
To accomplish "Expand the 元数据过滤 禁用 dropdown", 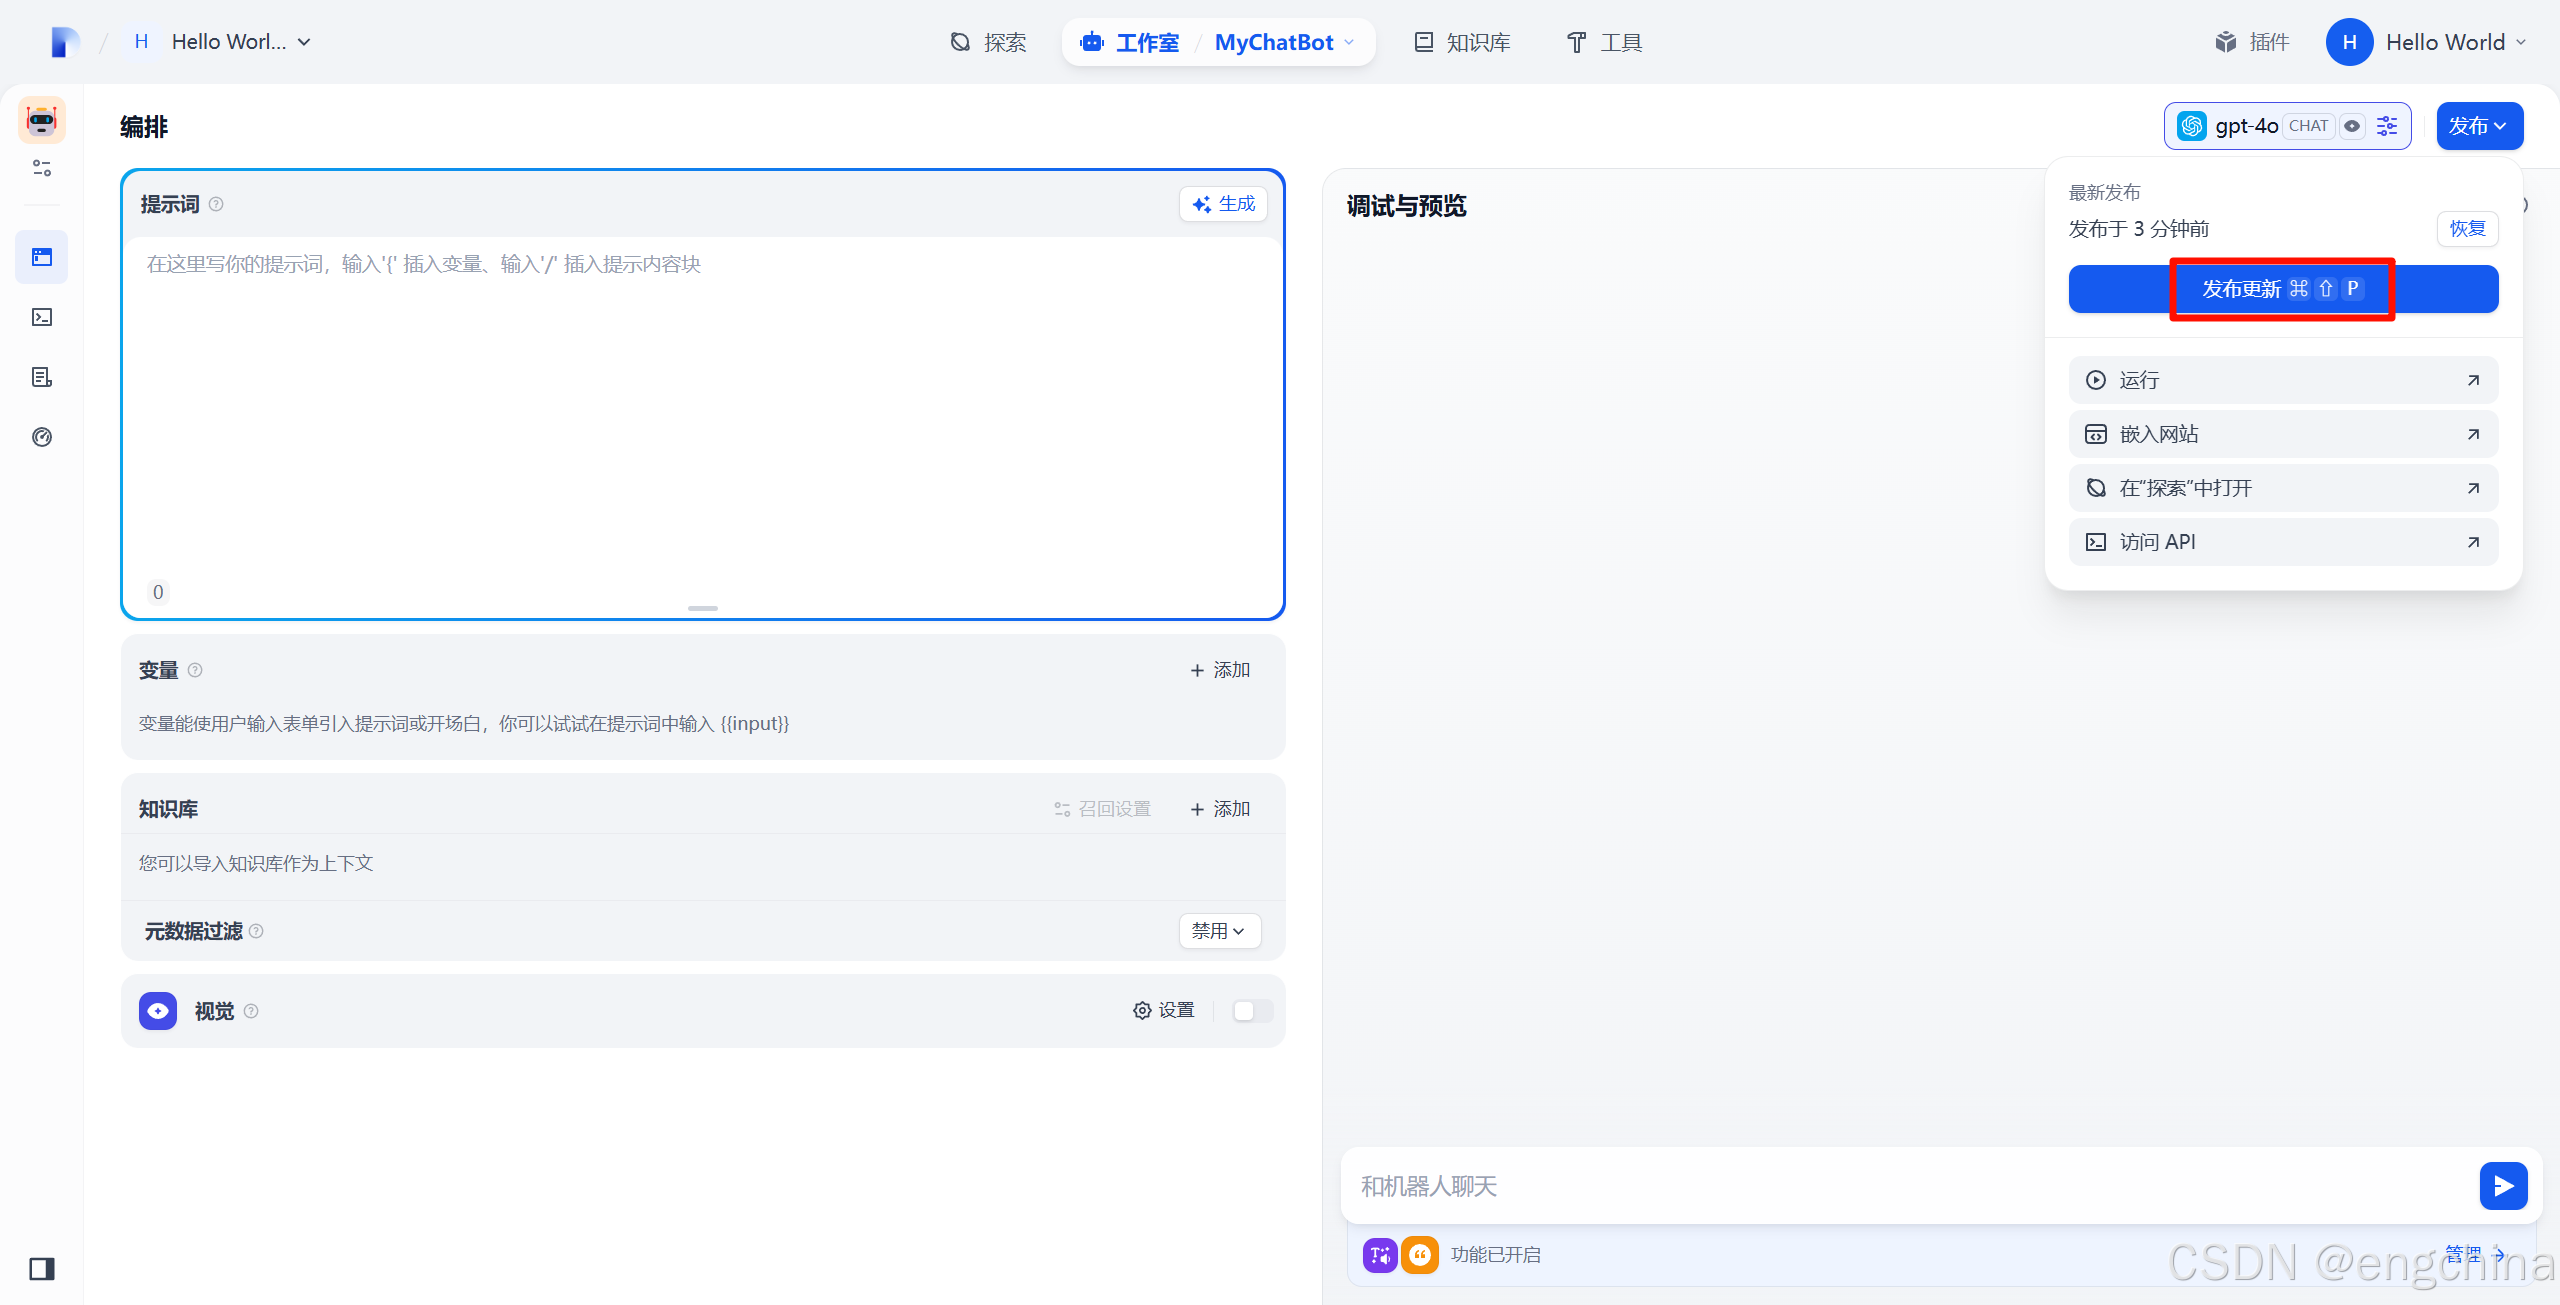I will [1219, 931].
